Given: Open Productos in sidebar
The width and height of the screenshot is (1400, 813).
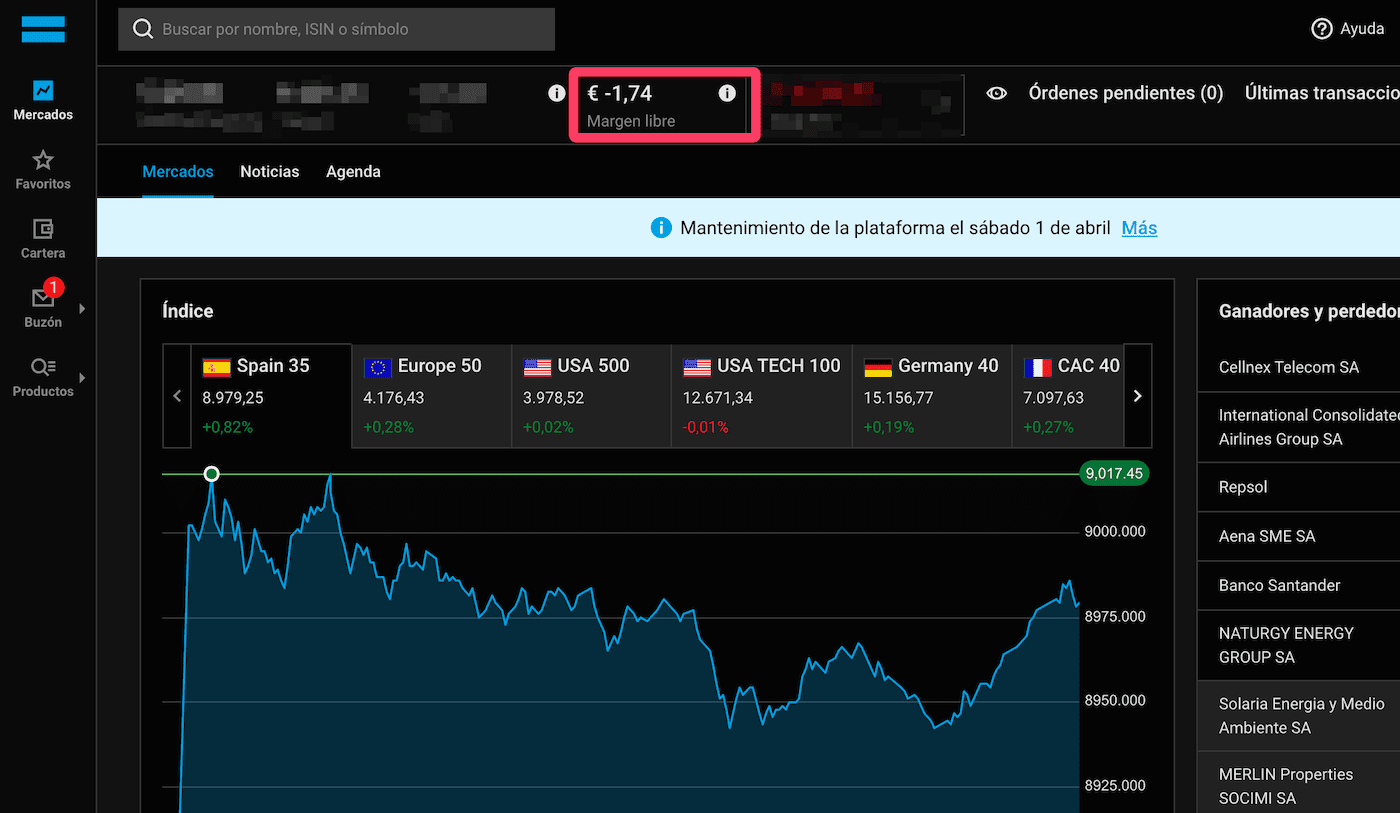Looking at the screenshot, I should coord(43,377).
